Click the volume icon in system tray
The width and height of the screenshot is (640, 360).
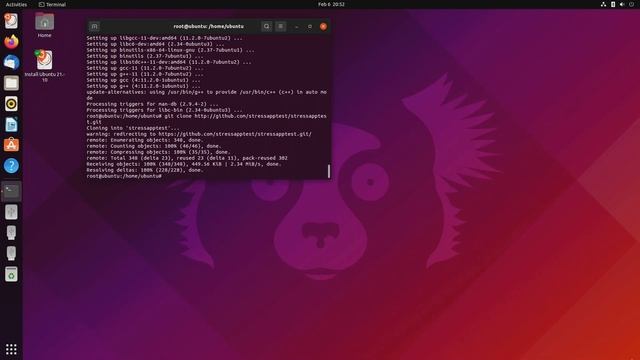pyautogui.click(x=622, y=4)
